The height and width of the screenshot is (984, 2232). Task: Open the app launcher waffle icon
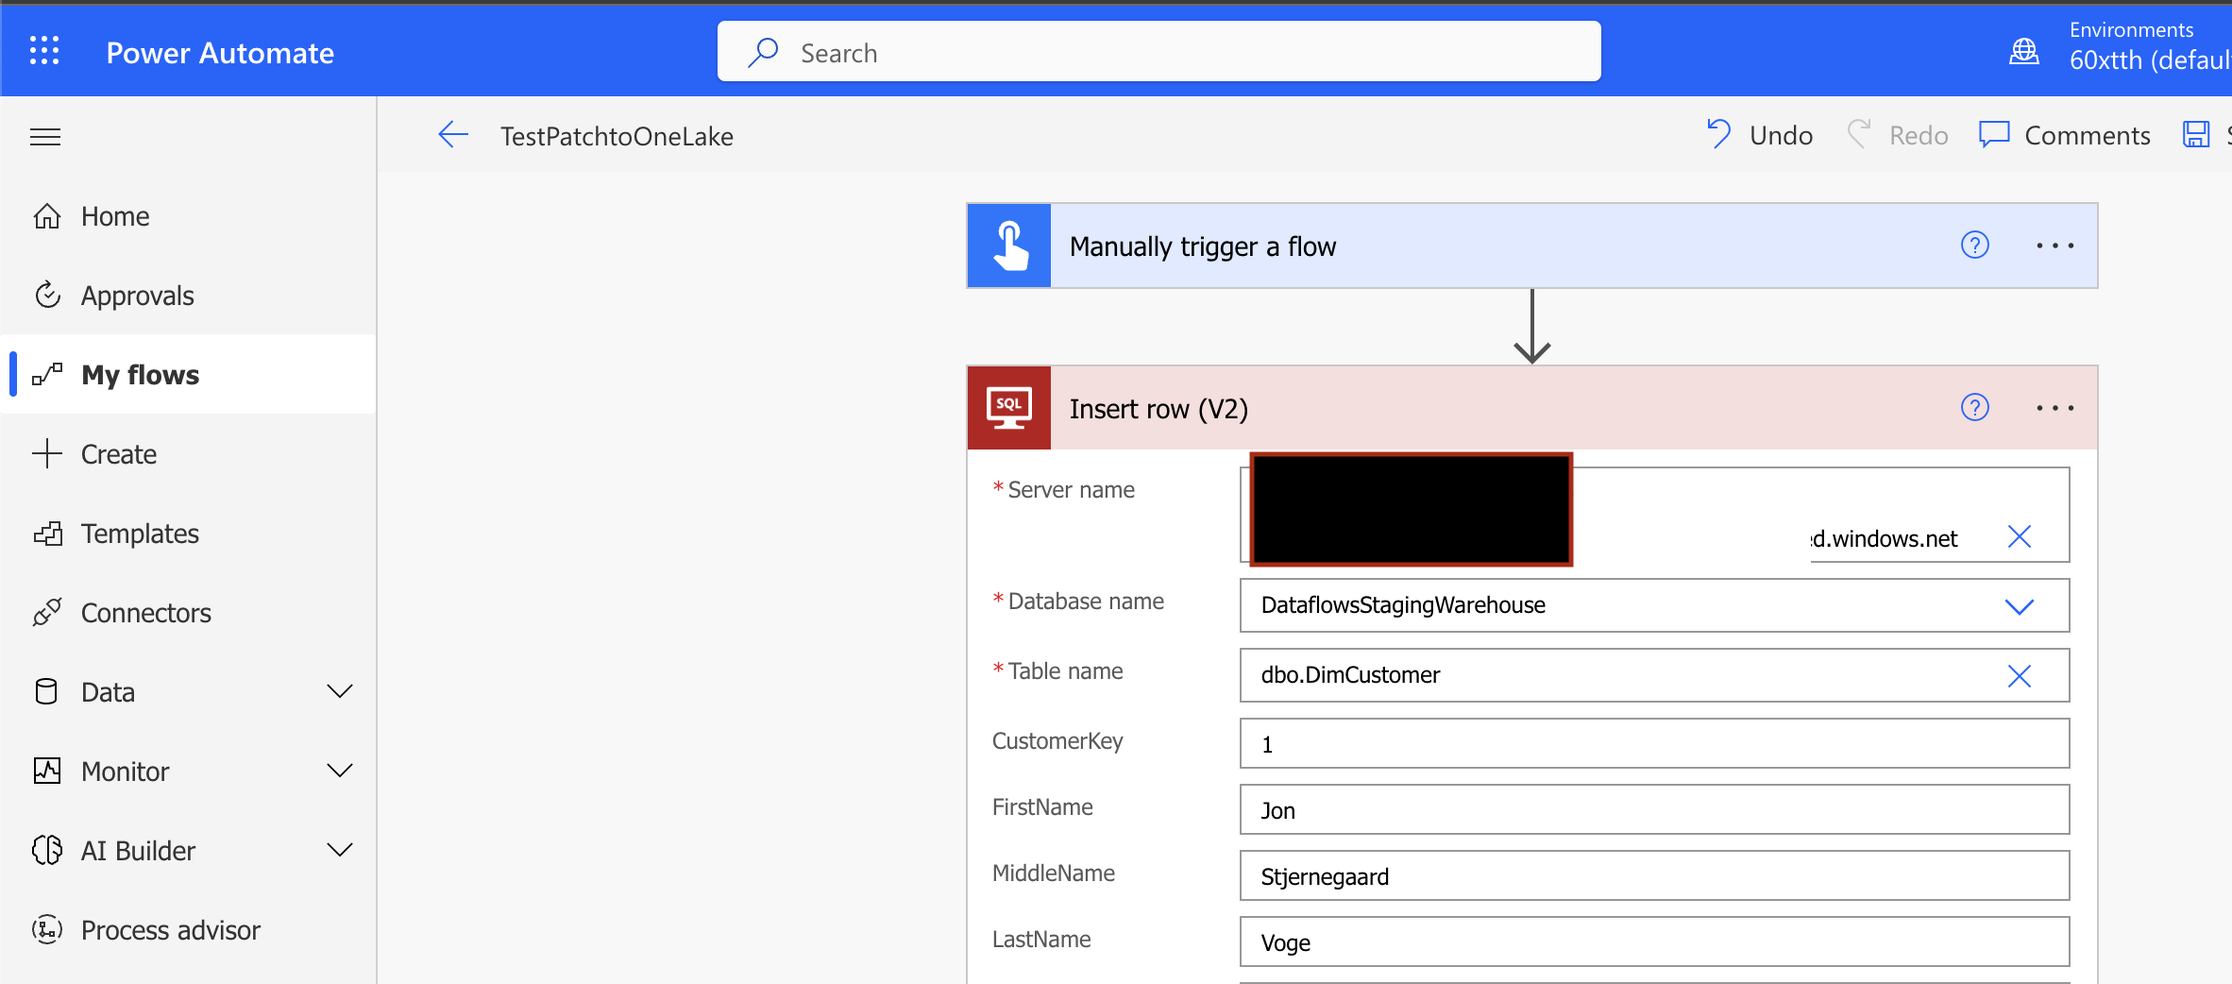pos(44,51)
